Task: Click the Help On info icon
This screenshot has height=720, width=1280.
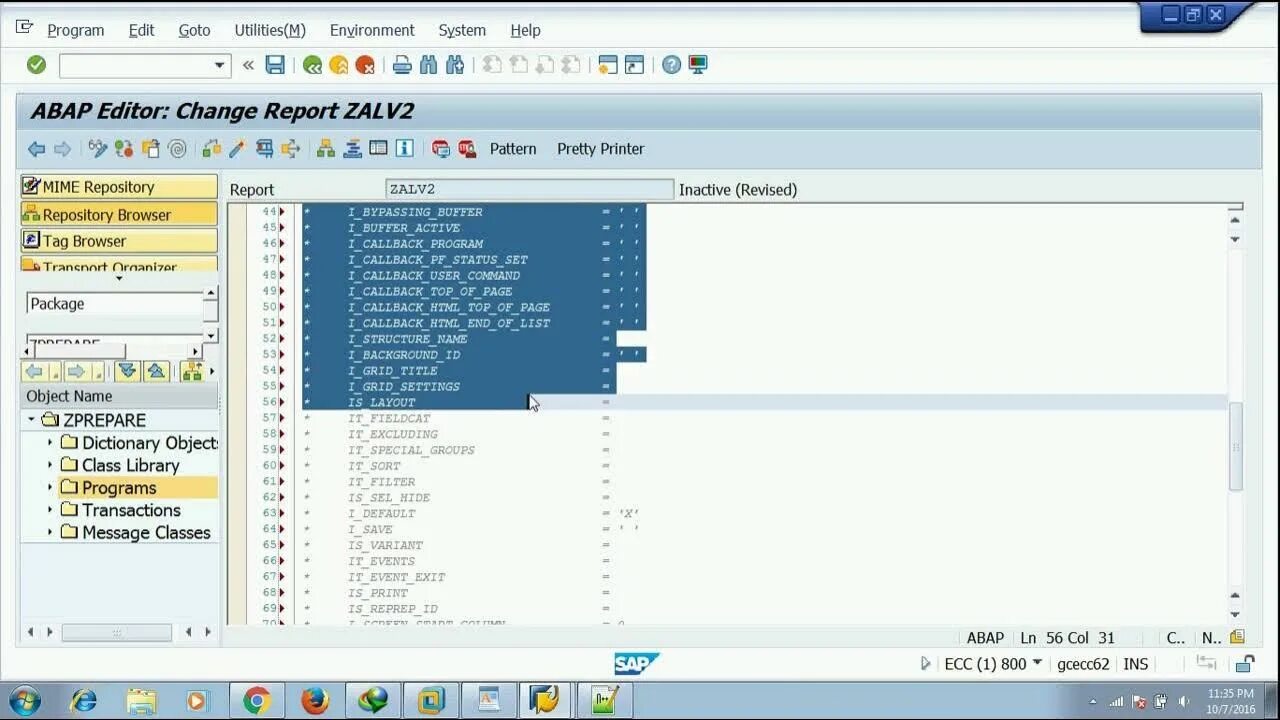Action: [x=404, y=149]
